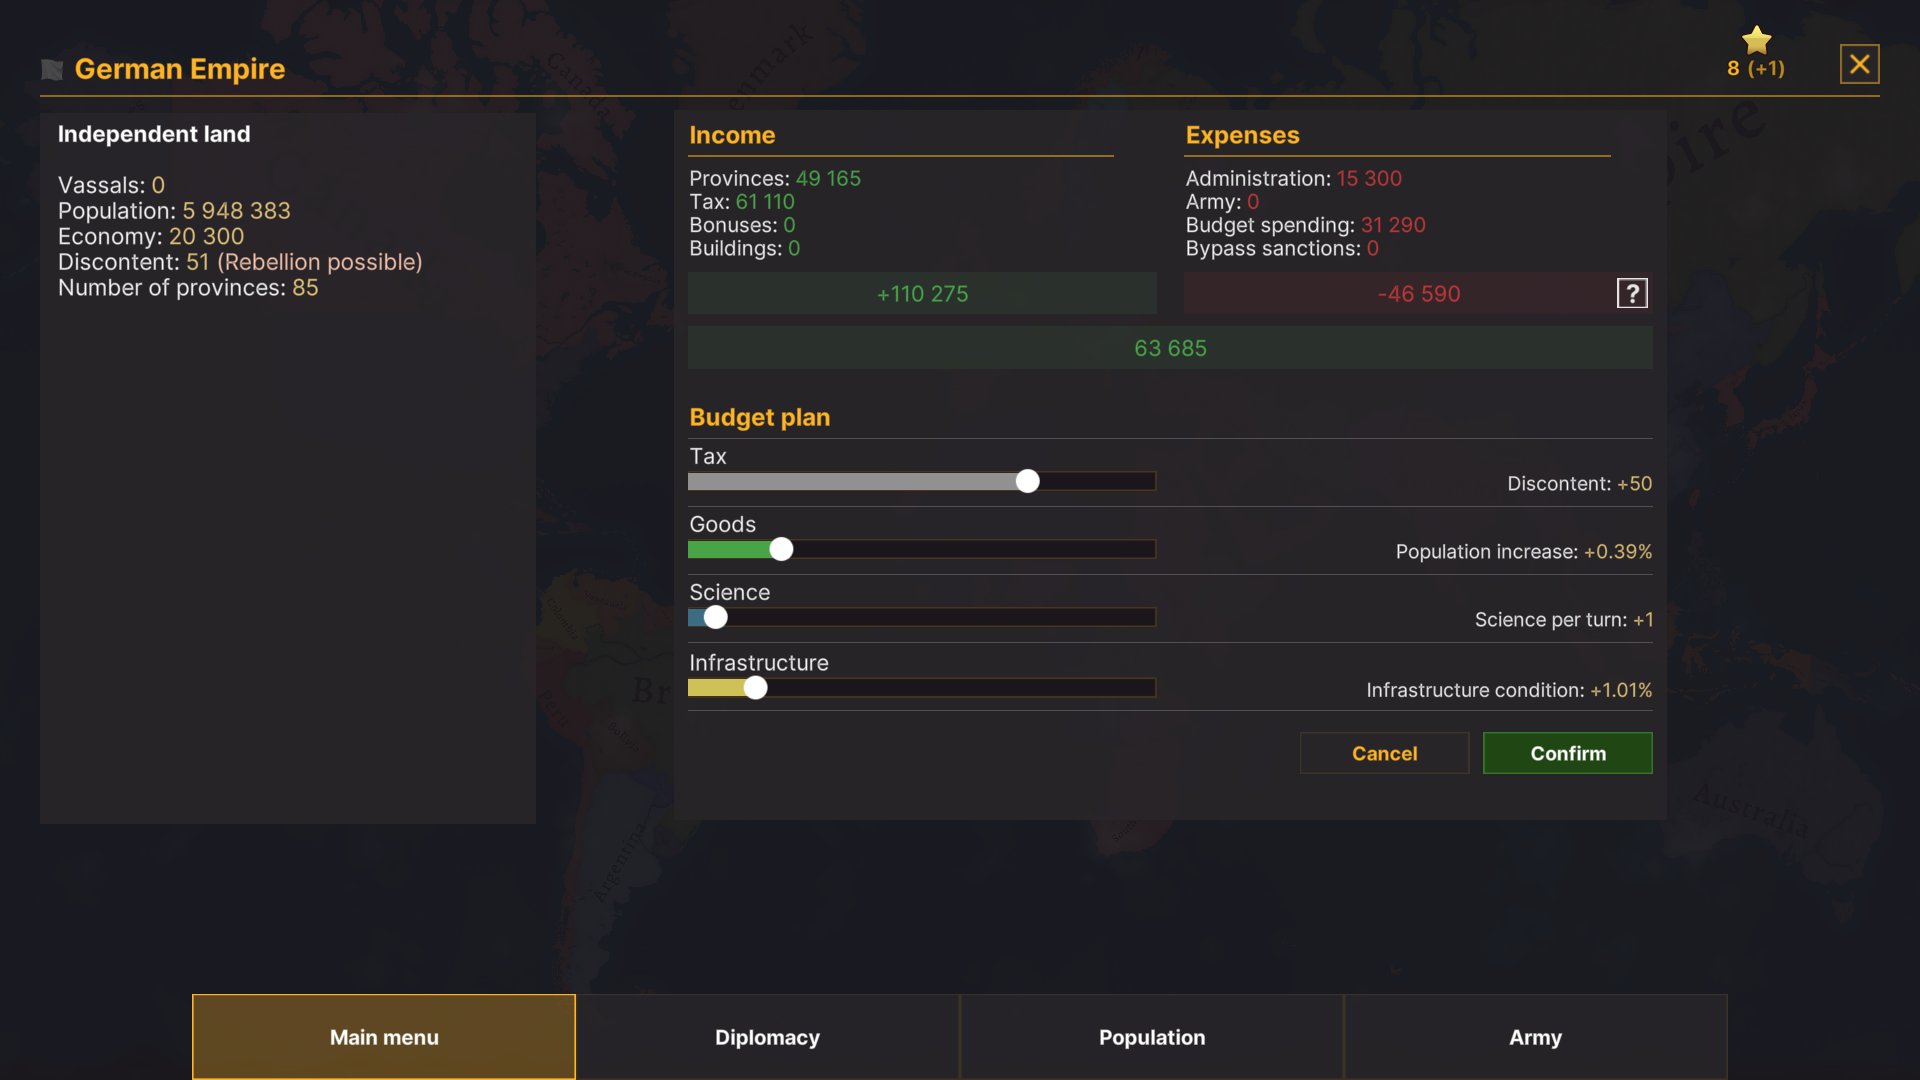The image size is (1920, 1080).
Task: Switch to the Army tab
Action: [1536, 1037]
